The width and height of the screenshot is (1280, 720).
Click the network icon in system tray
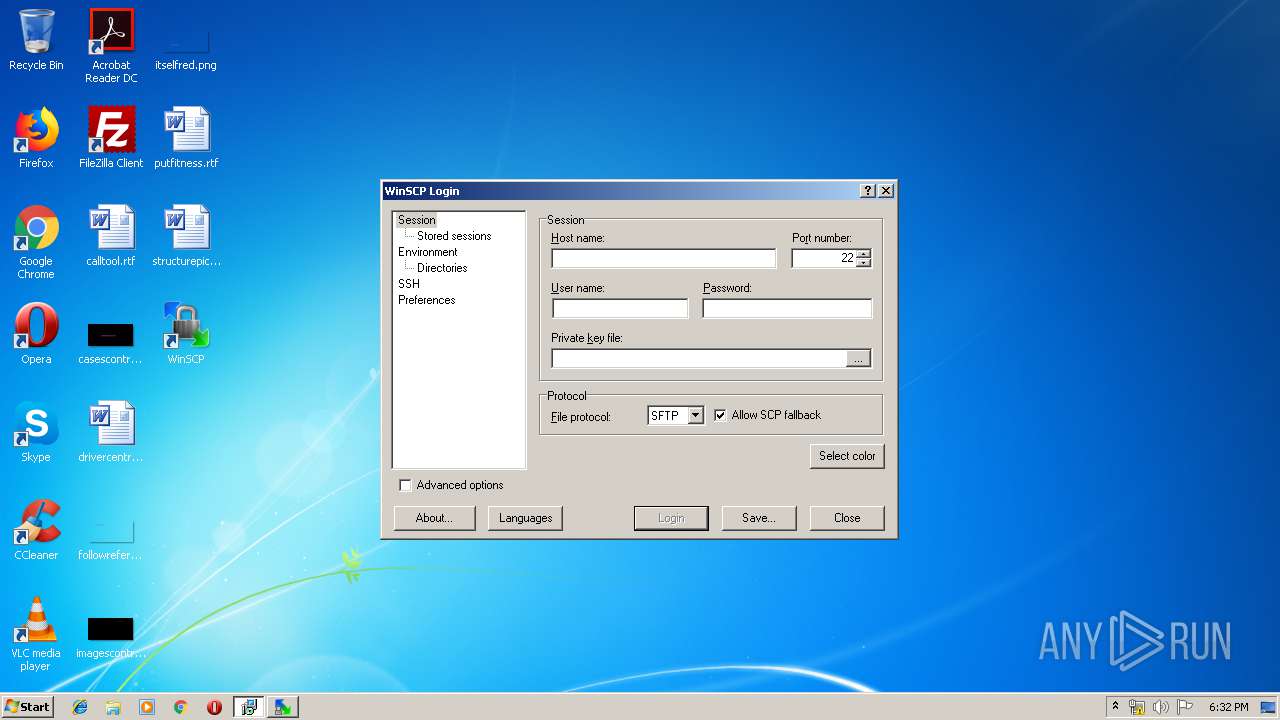pyautogui.click(x=1137, y=707)
